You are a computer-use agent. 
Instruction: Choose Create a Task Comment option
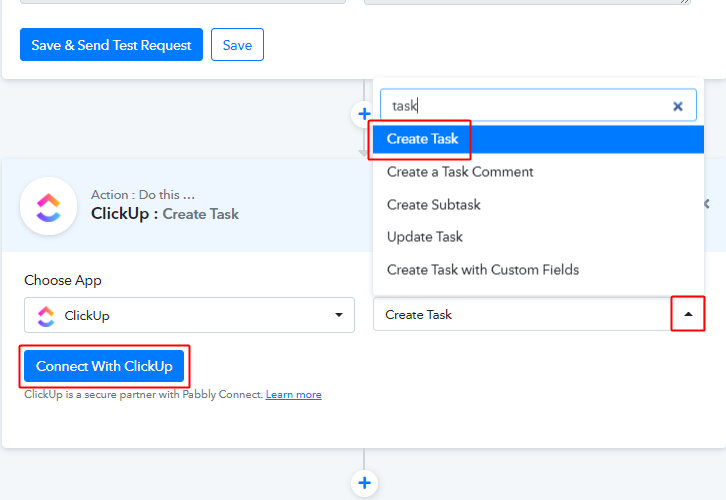[538, 172]
